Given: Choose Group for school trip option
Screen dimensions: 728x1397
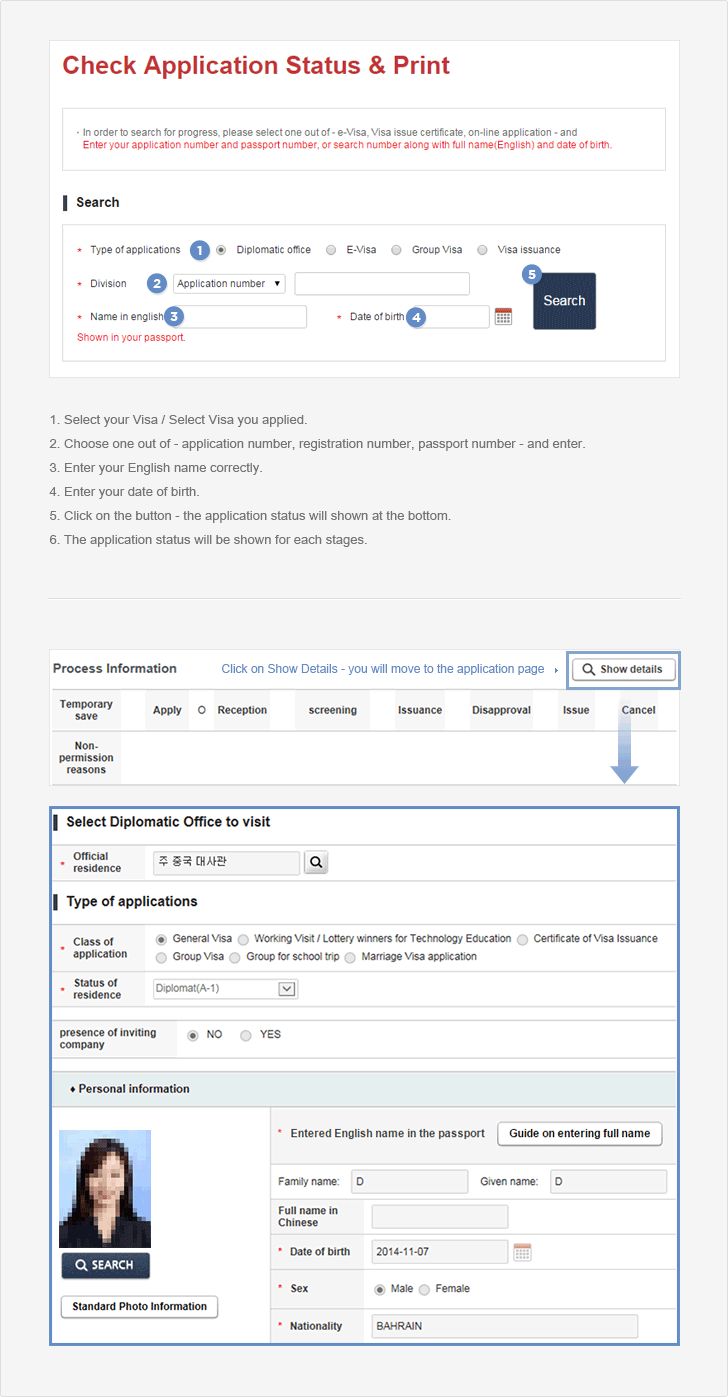Looking at the screenshot, I should 235,957.
